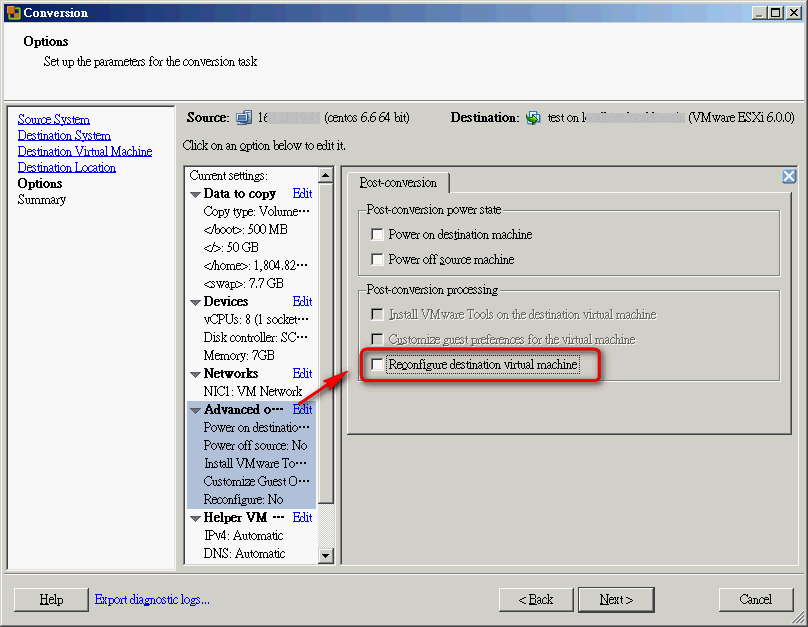Screen dimensions: 808x627
Task: Collapse the Data to copy section
Action: (195, 194)
